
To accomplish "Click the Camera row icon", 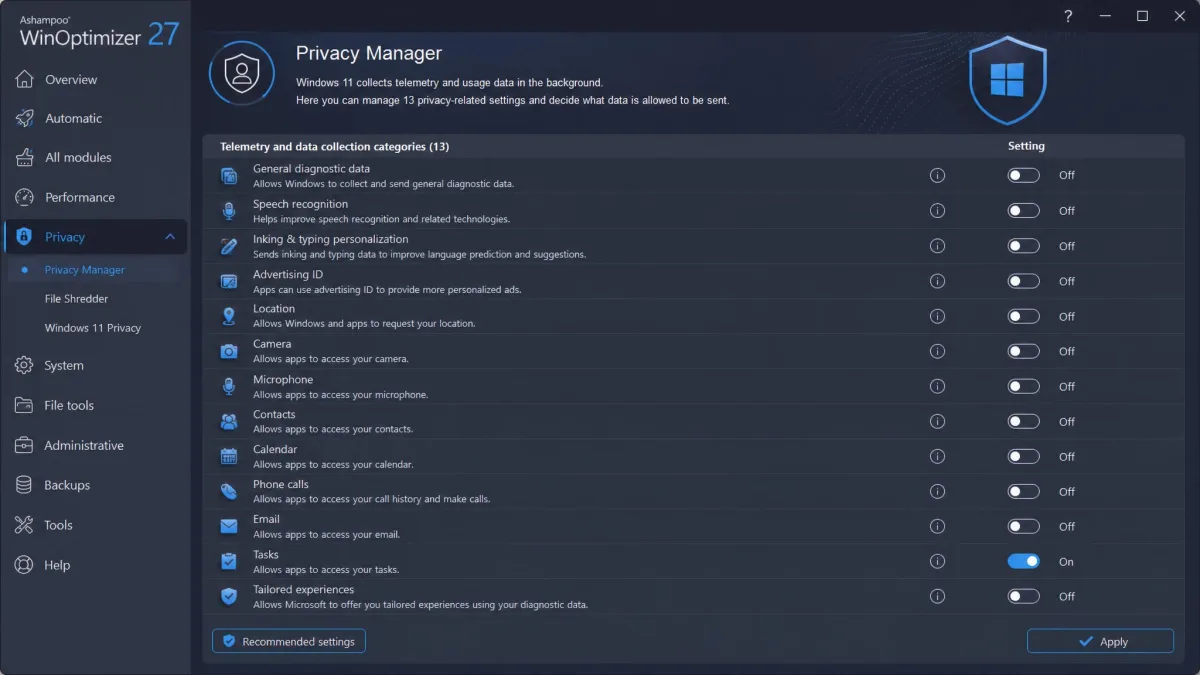I will 229,351.
